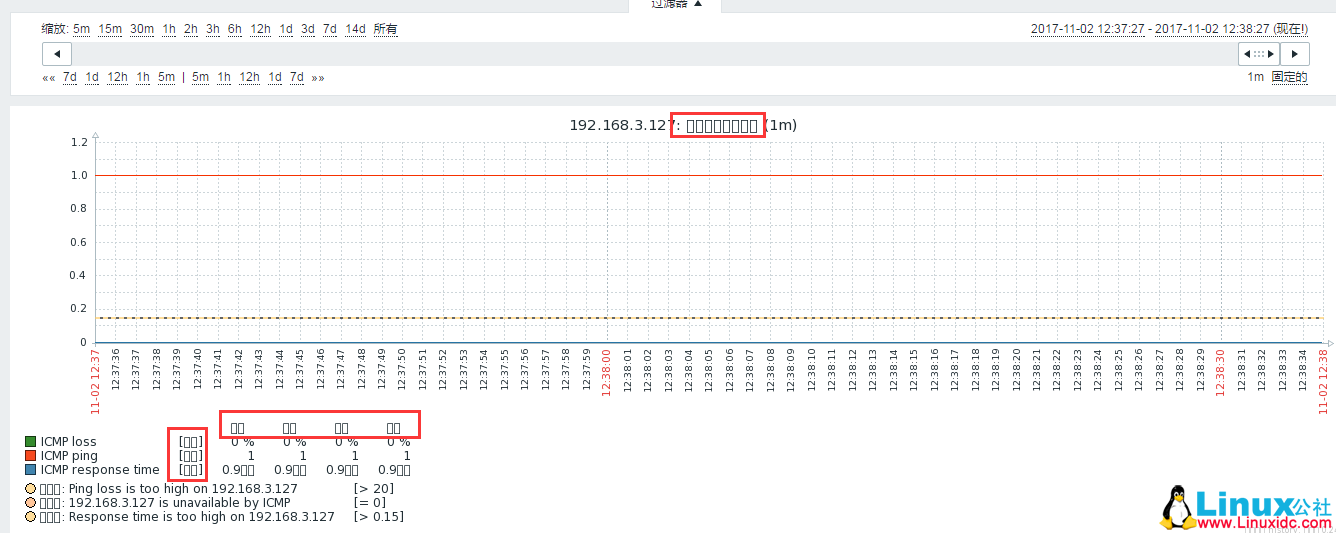
Task: Toggle the 固定的 fixed period link
Action: 1290,77
